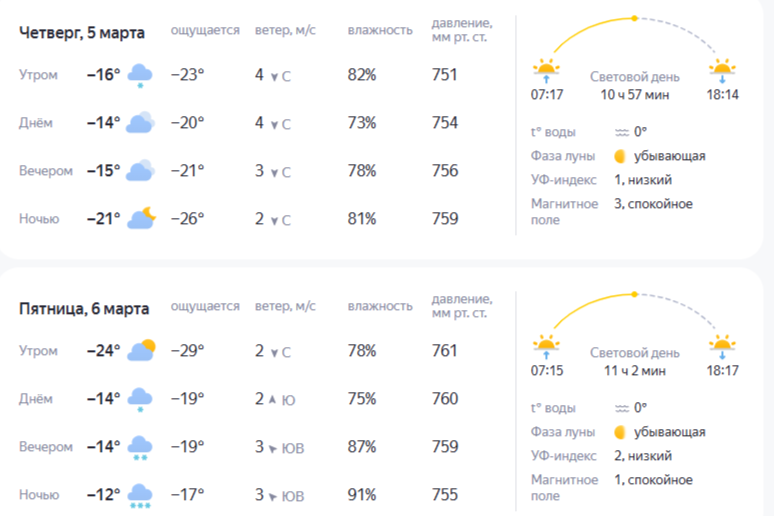This screenshot has width=774, height=516.
Task: Click Thursday waning moon phase icon
Action: [x=621, y=156]
